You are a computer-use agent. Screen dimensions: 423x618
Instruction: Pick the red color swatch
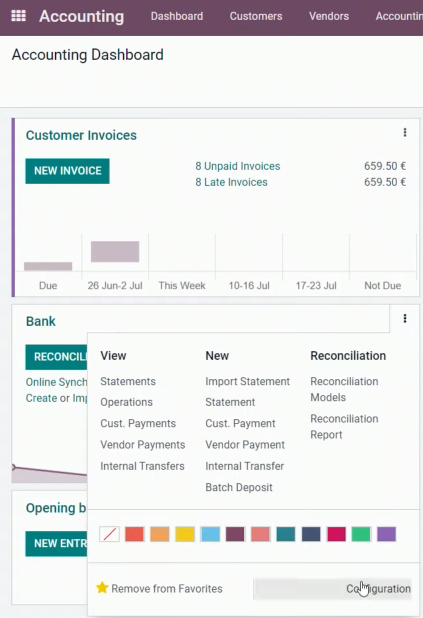click(134, 534)
